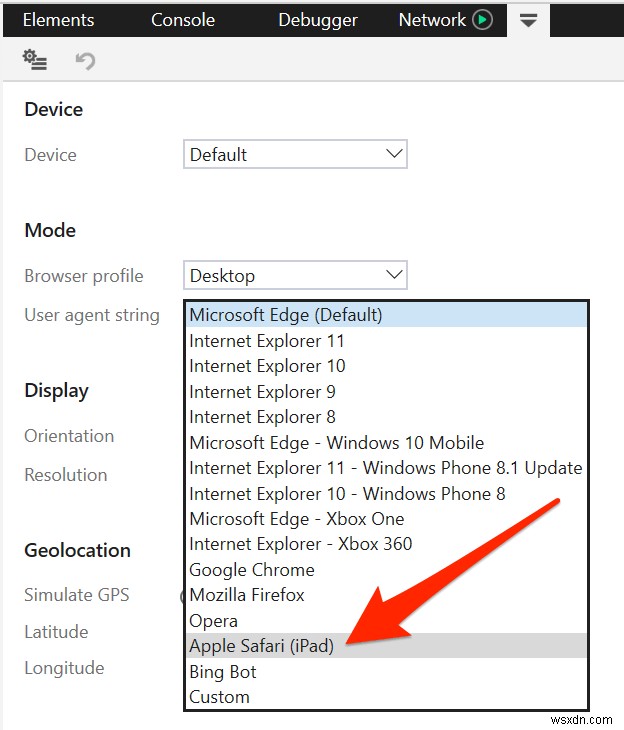Select Internet Explorer 10 - Windows Phone 8

point(387,493)
